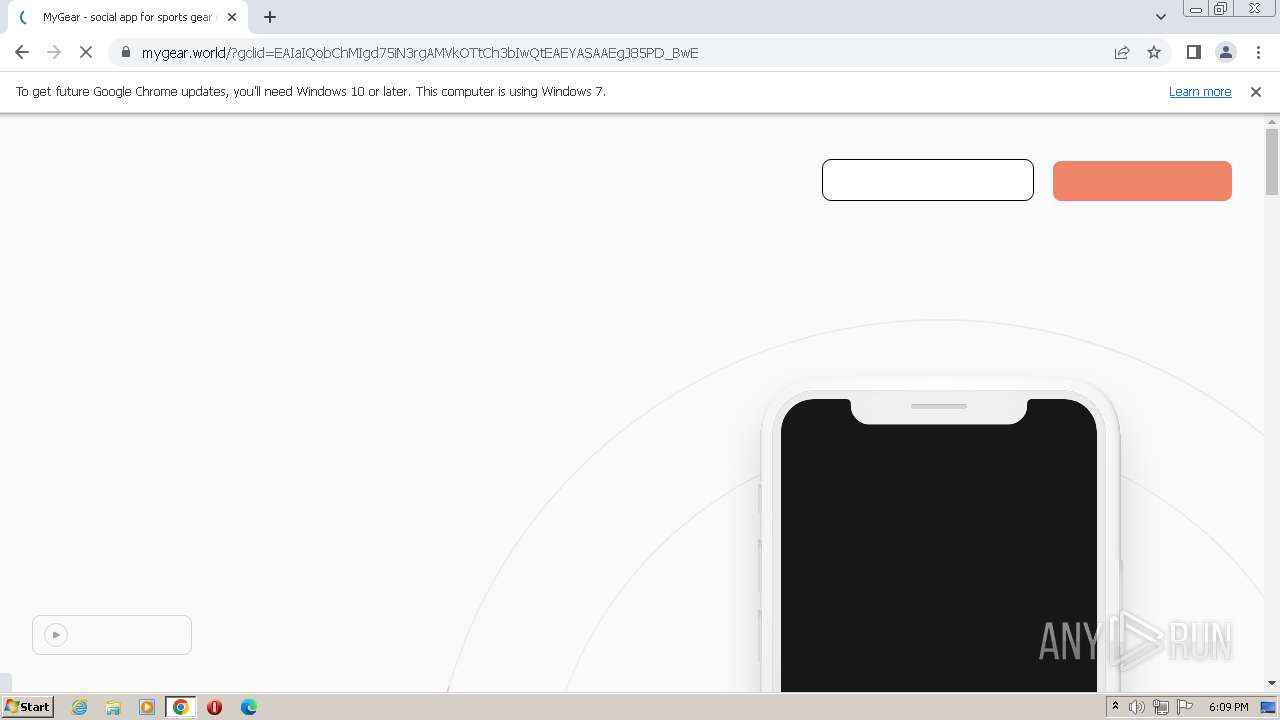Add a new tab with the plus button
The height and width of the screenshot is (720, 1280).
(270, 17)
